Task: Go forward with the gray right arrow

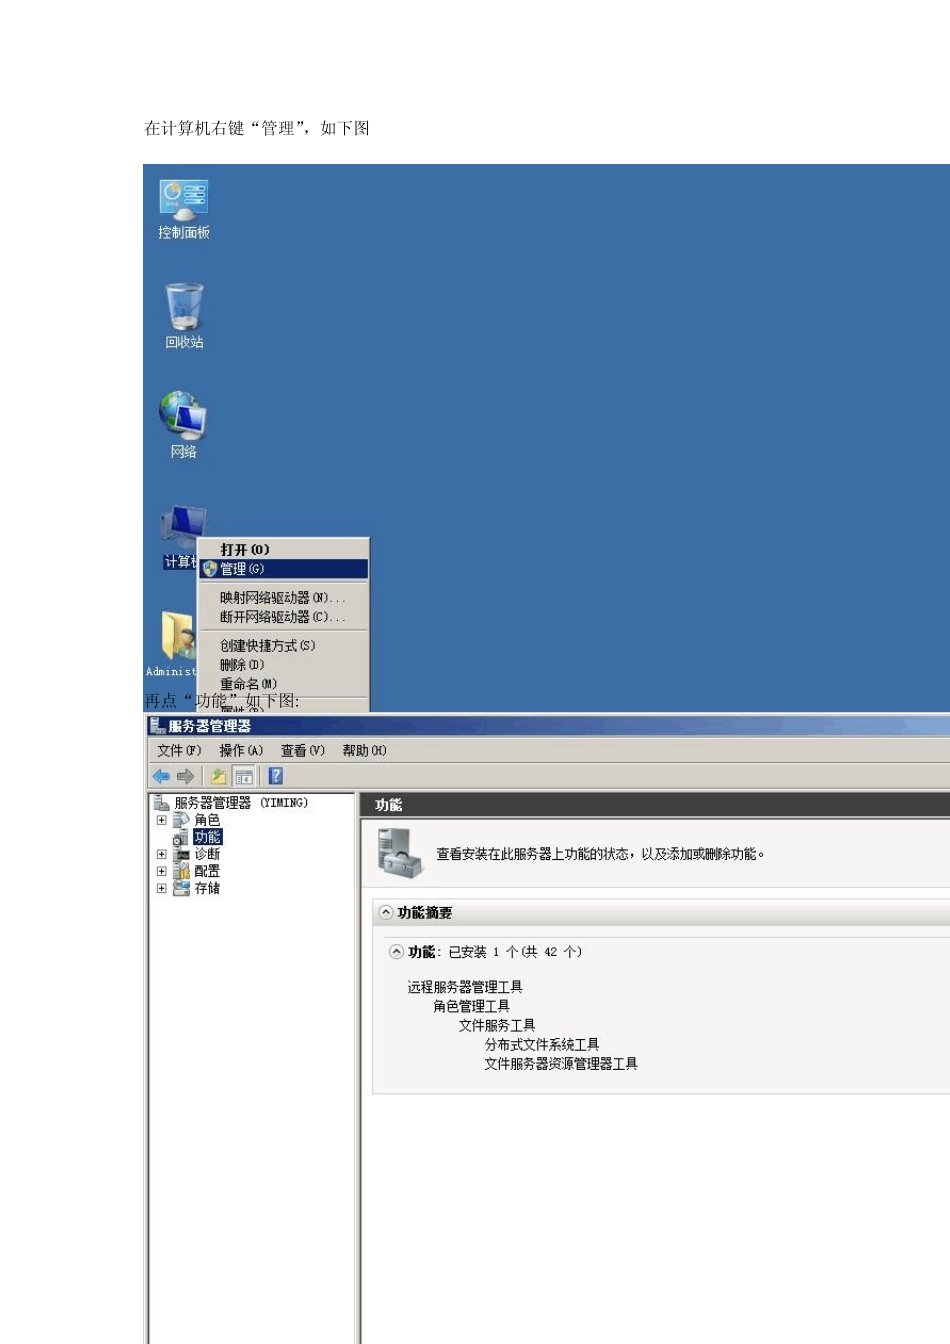Action: click(x=185, y=776)
